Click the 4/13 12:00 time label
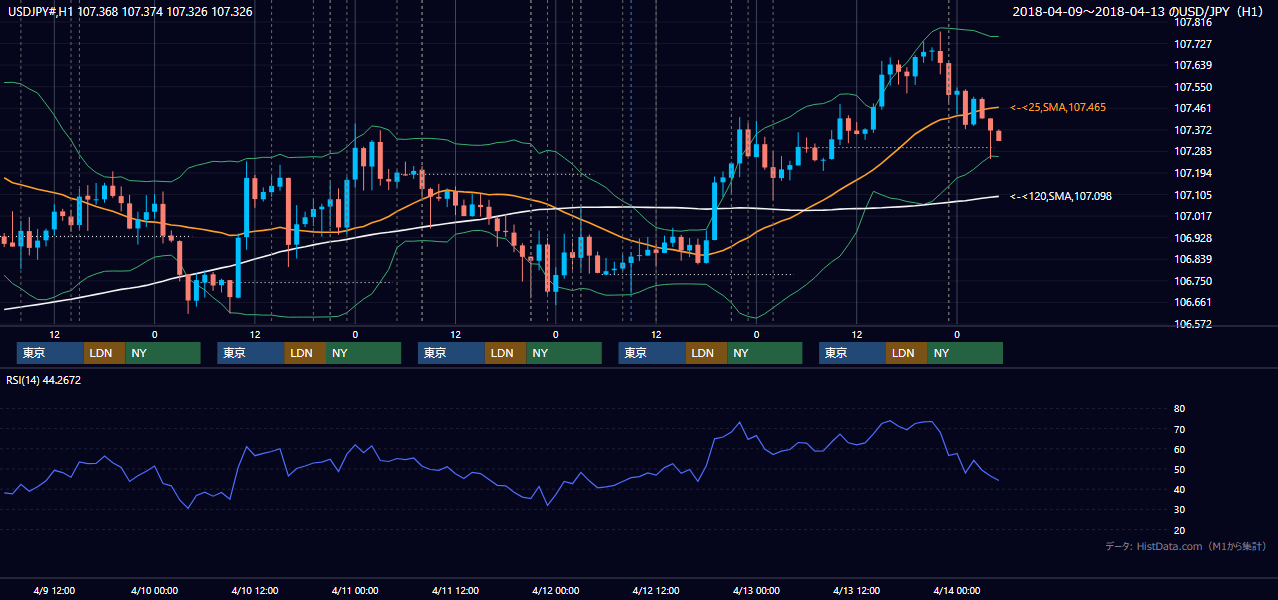The image size is (1278, 600). [x=857, y=590]
